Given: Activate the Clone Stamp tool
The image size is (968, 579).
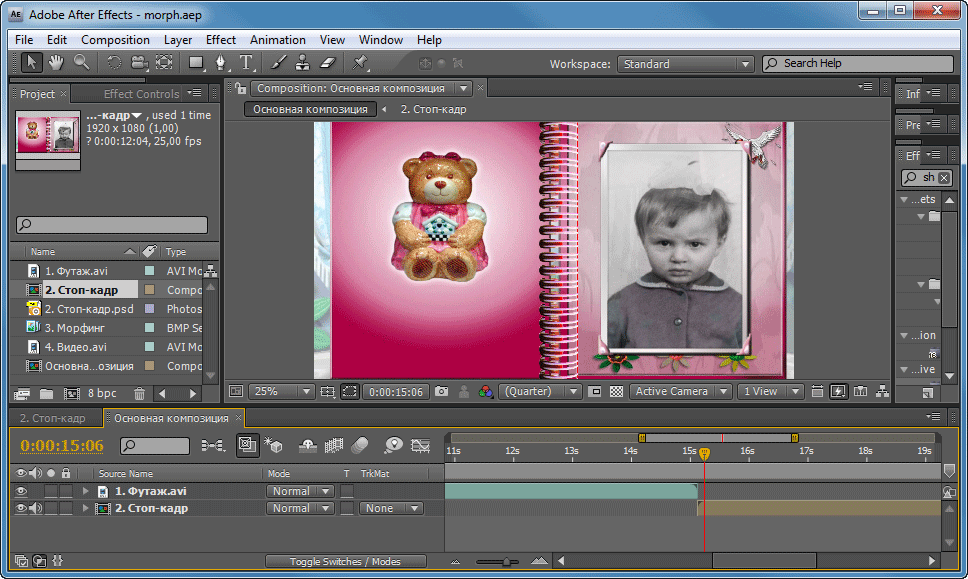Looking at the screenshot, I should click(302, 63).
